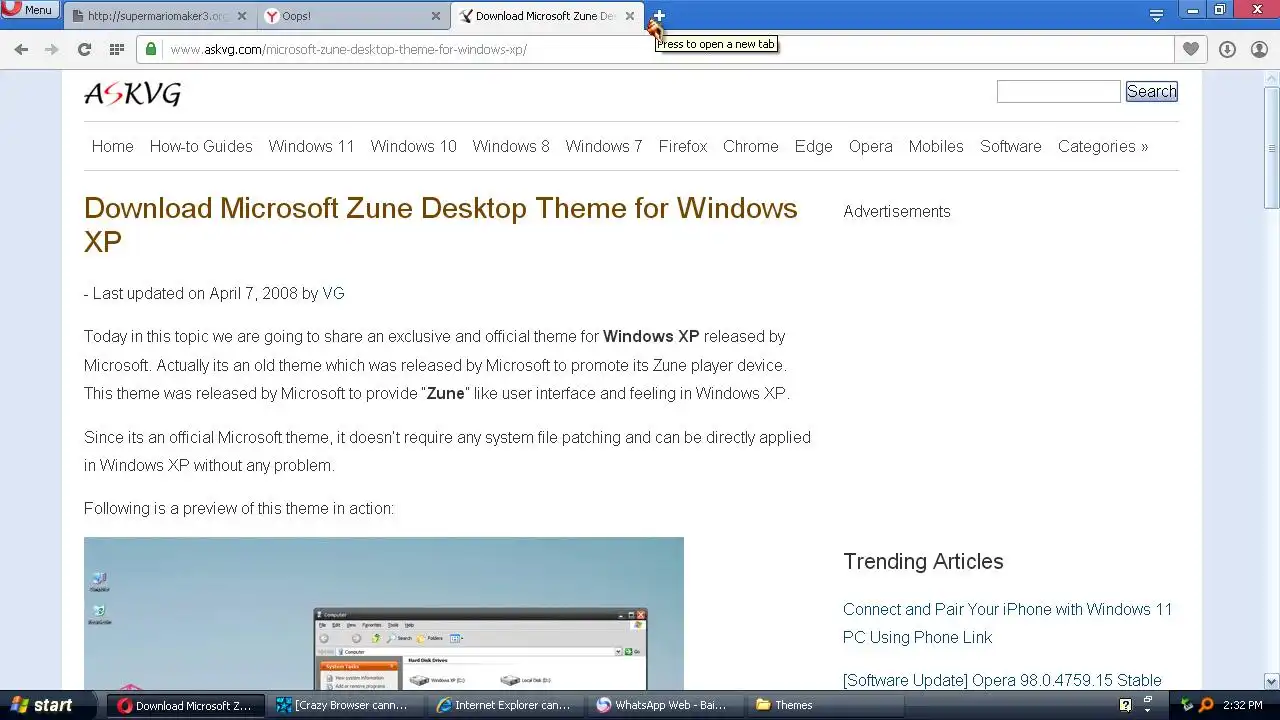1280x720 pixels.
Task: Open the Opera 98.0.4759.15 Software Update article
Action: pos(1002,680)
